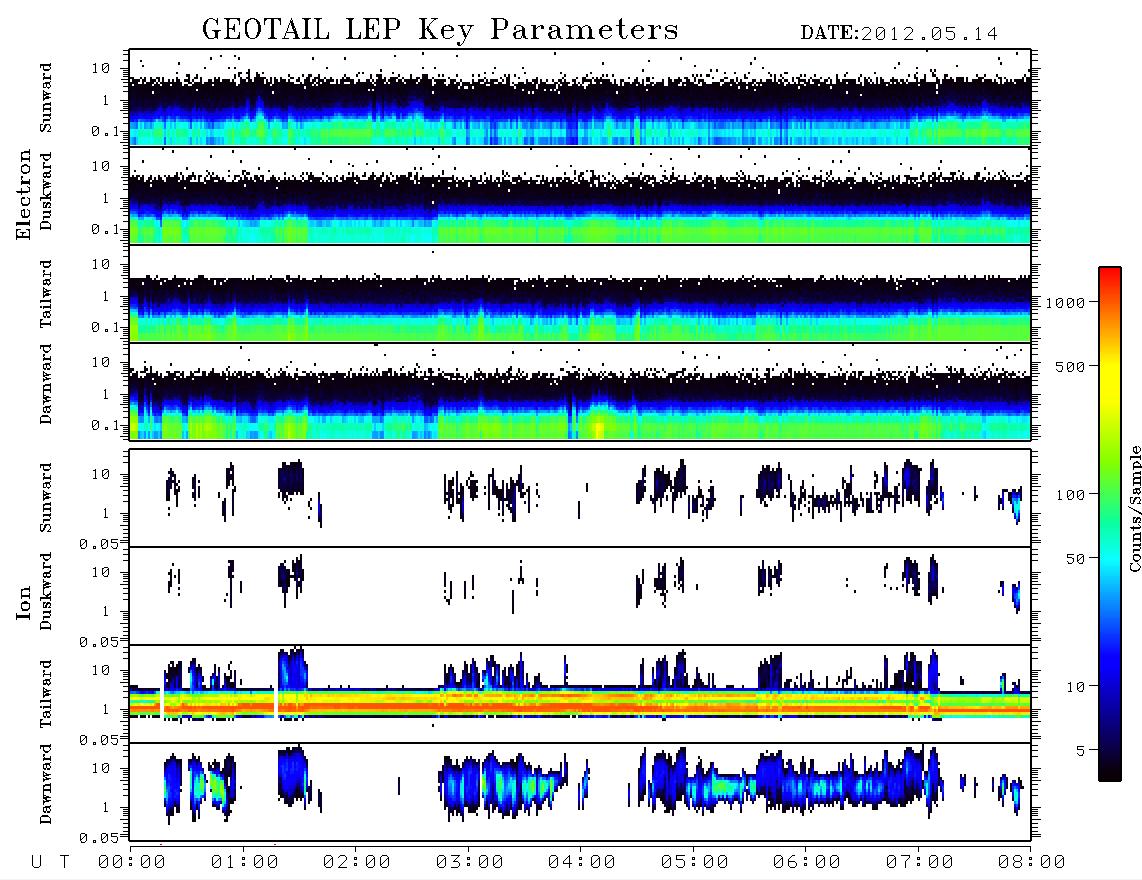The image size is (1142, 880).
Task: Click the "1" tick of Electron Duskward panel
Action: (105, 198)
